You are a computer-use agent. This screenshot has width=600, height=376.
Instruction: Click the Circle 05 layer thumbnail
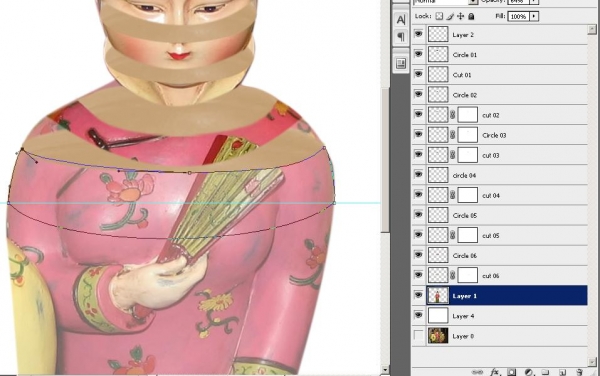tap(438, 215)
